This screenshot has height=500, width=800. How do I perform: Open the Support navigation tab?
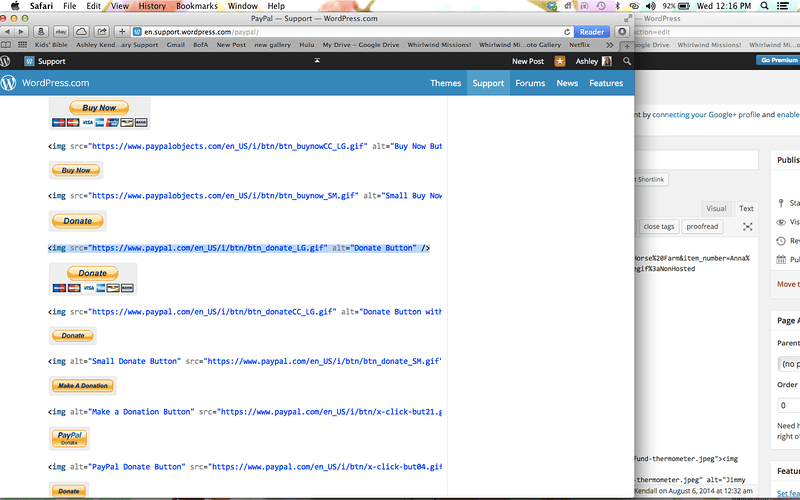(488, 83)
